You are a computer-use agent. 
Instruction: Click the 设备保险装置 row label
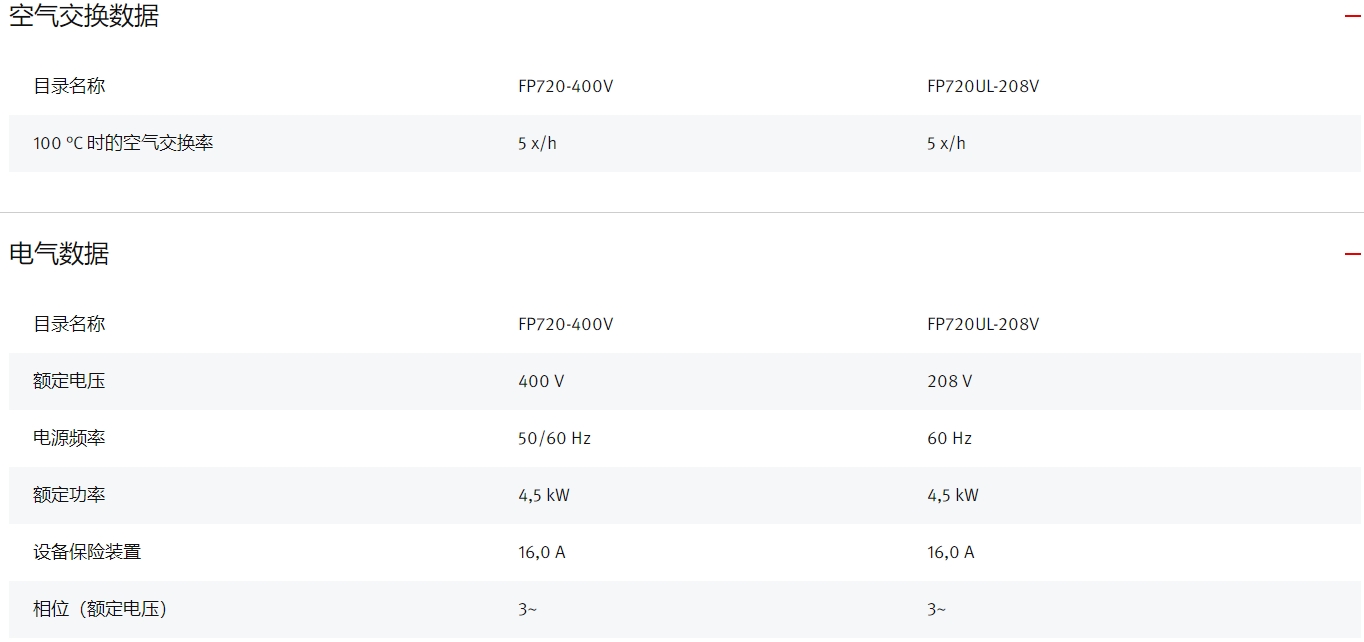pyautogui.click(x=87, y=552)
